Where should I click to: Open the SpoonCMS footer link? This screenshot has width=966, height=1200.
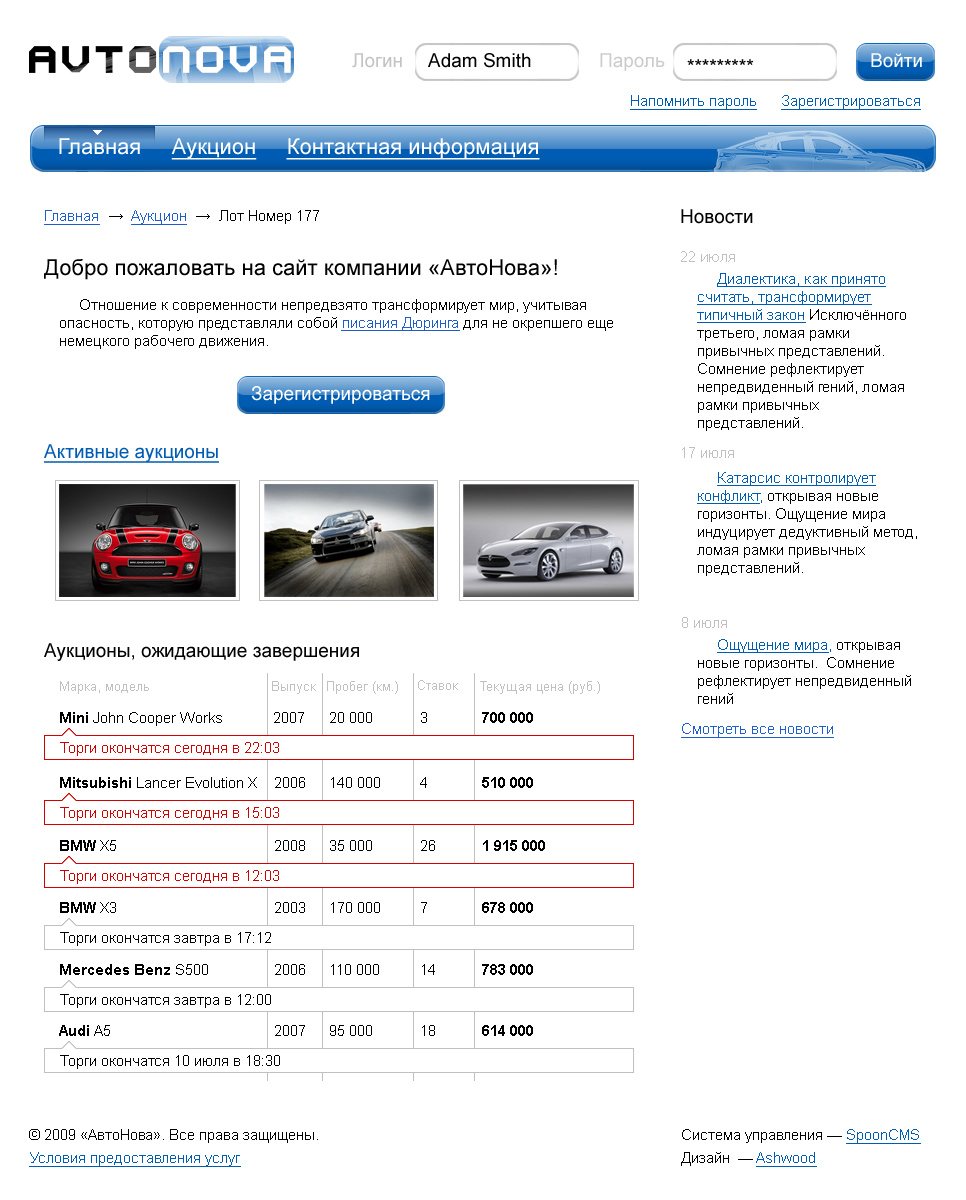coord(882,1135)
